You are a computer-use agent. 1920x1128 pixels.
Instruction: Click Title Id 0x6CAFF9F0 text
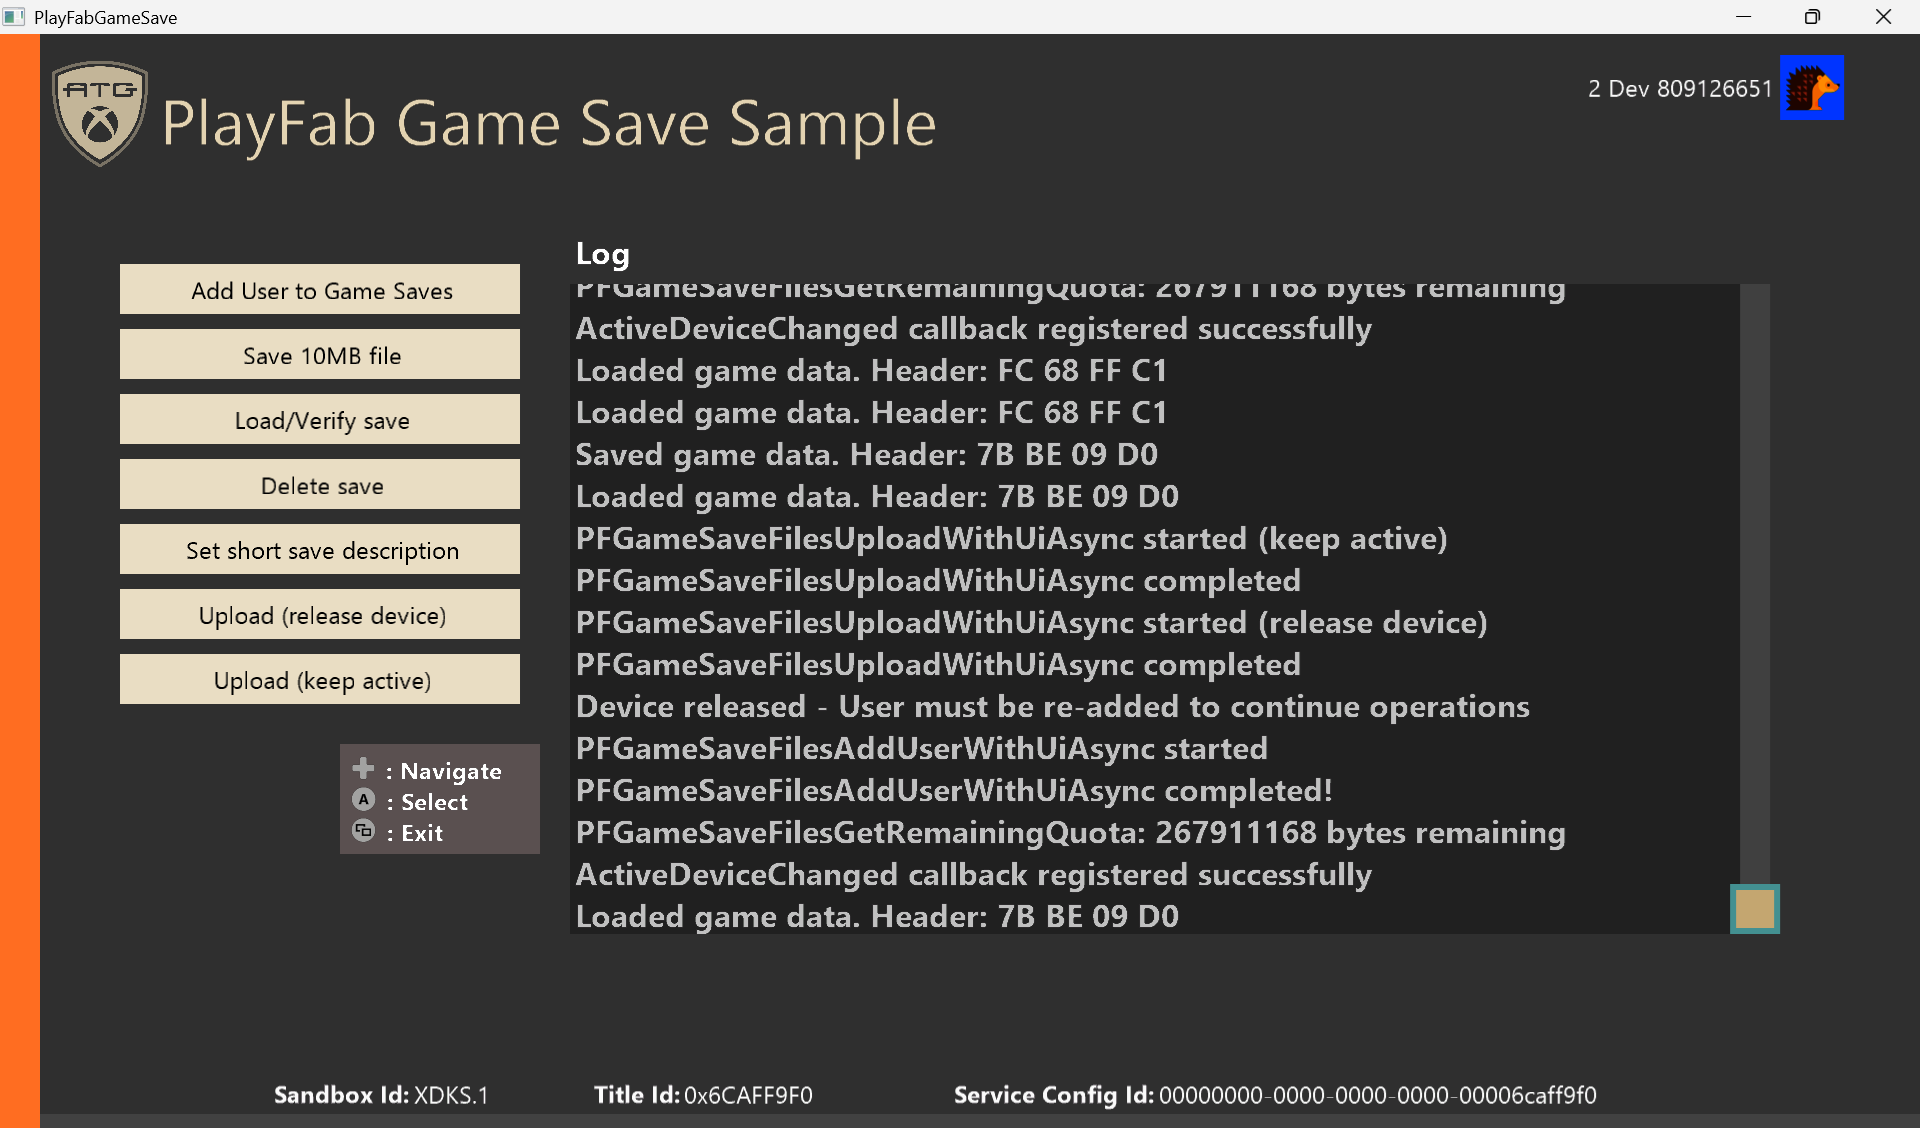coord(703,1095)
